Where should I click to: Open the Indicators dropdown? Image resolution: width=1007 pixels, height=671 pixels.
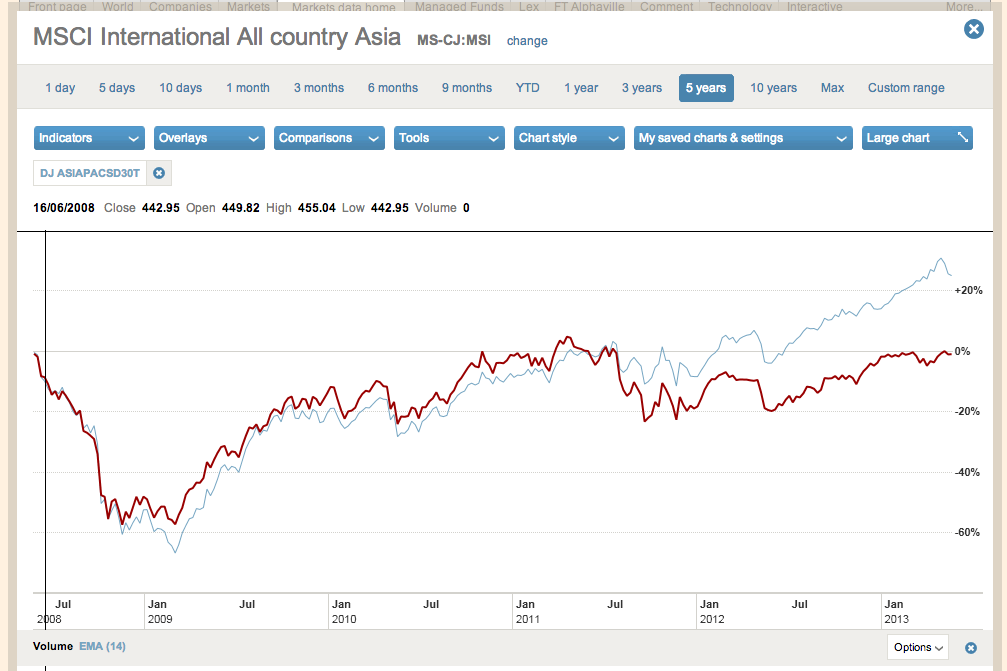pos(90,138)
